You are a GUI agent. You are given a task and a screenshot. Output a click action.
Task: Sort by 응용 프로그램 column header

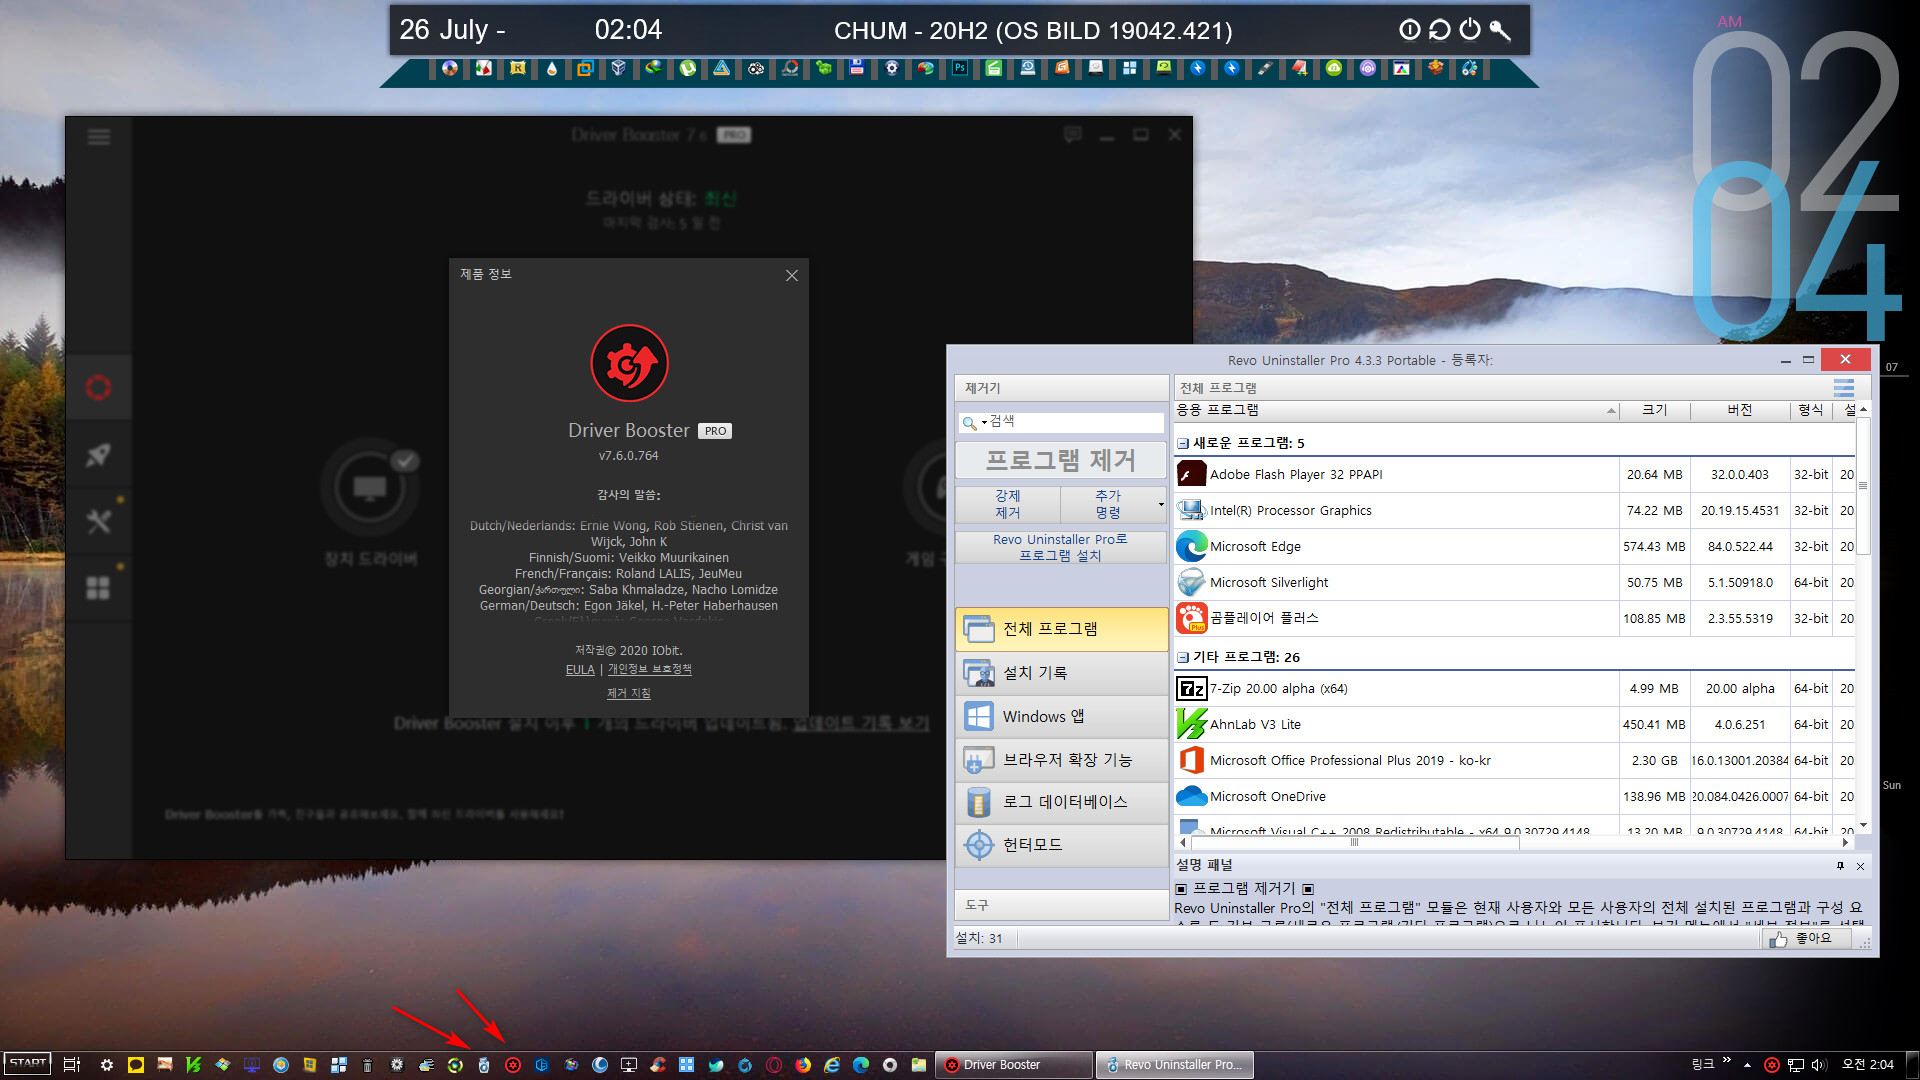pyautogui.click(x=1396, y=410)
